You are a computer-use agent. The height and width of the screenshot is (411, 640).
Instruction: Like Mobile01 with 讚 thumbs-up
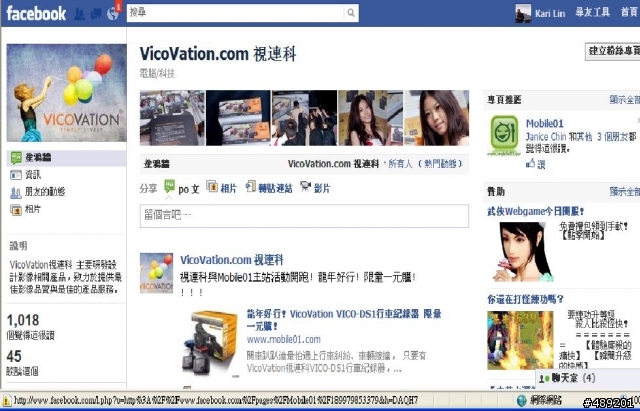click(x=535, y=164)
